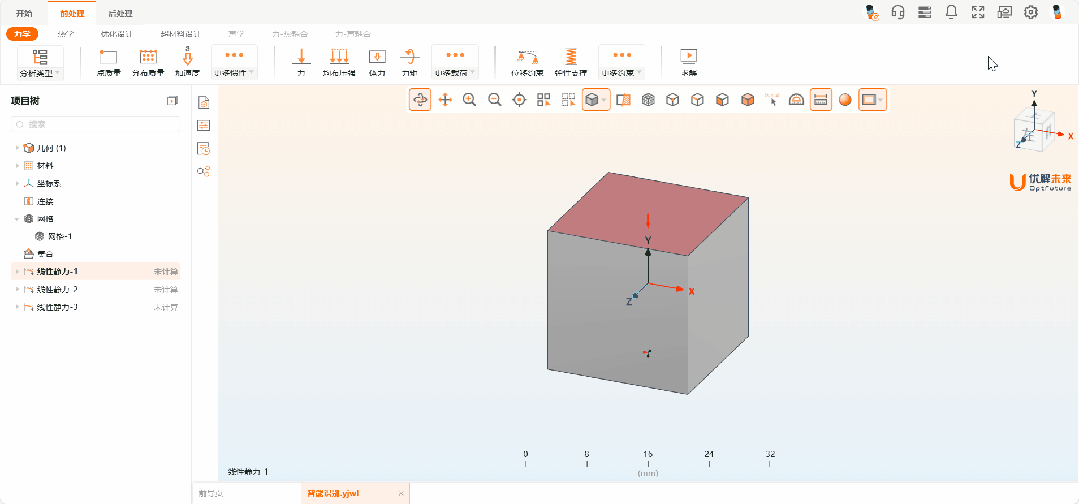Image resolution: width=1079 pixels, height=504 pixels.
Task: Switch to the 后处理 tab
Action: [120, 13]
